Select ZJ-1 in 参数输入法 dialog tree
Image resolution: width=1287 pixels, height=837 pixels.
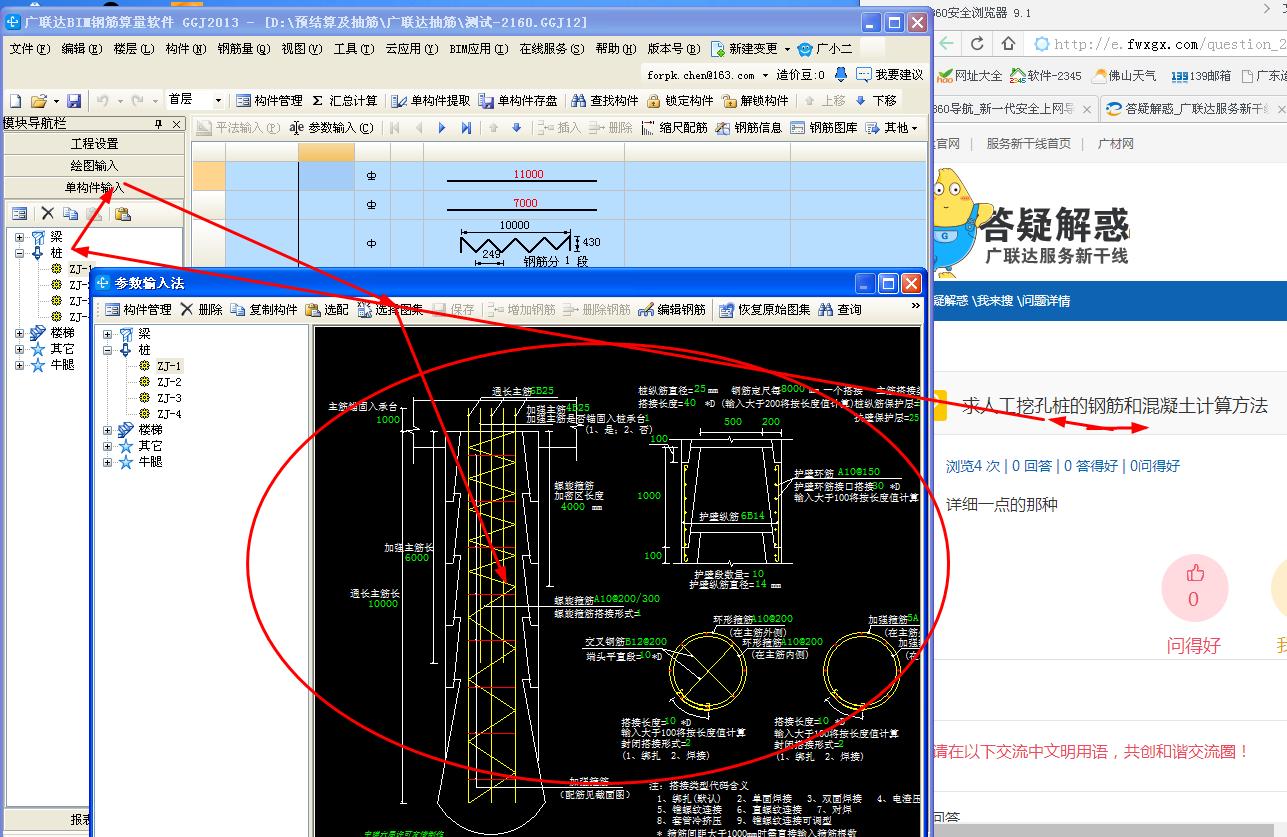[168, 366]
